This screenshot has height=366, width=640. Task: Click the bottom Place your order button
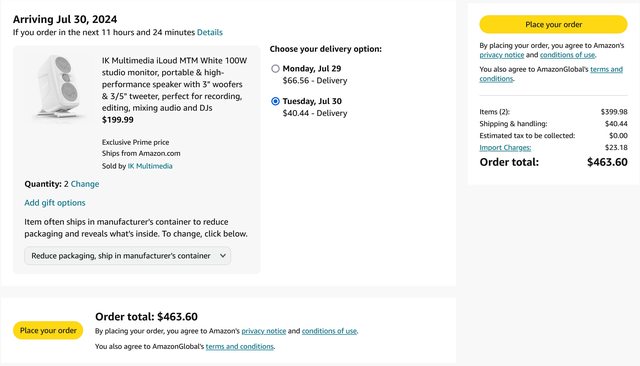pyautogui.click(x=48, y=331)
